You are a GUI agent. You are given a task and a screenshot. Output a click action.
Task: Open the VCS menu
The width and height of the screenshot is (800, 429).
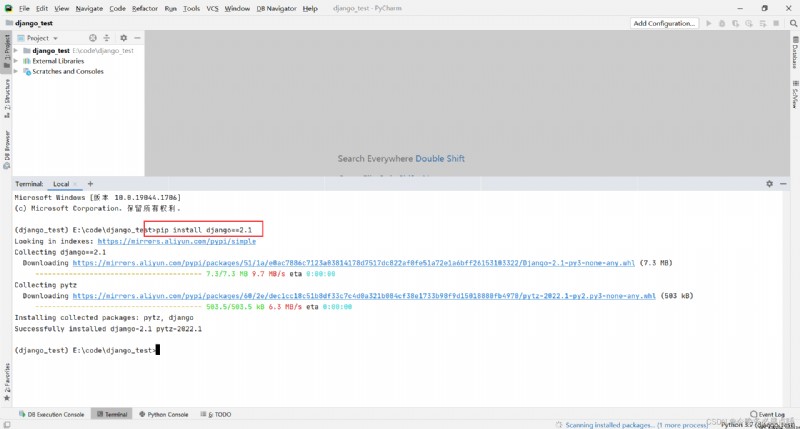[212, 9]
